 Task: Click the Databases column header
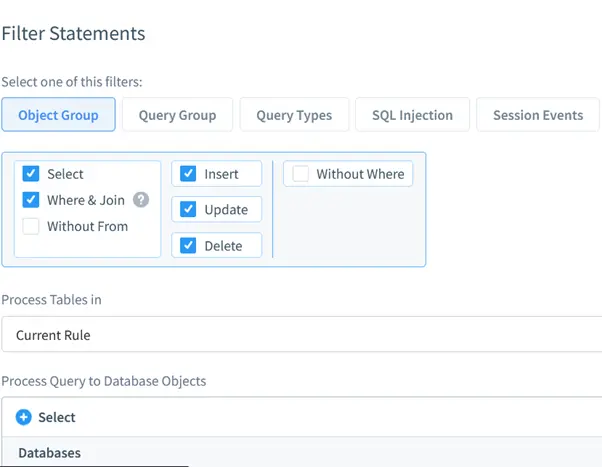coord(49,453)
